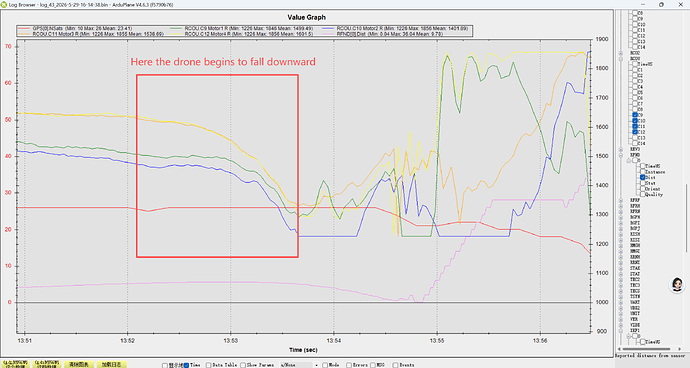Collapse the RCOU tree node
Screen dimensions: 690x368
(621, 59)
